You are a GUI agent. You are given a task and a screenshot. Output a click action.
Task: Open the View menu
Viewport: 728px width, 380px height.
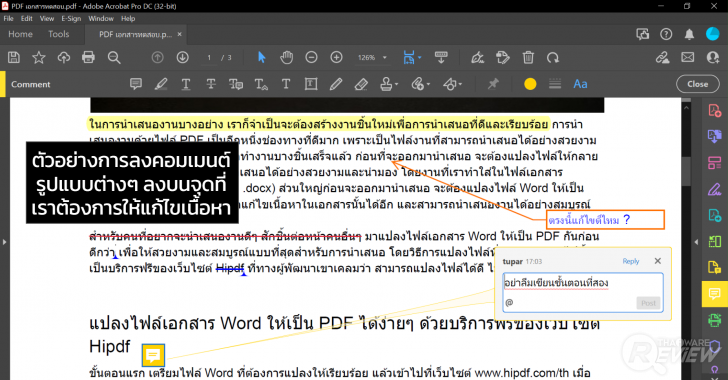pyautogui.click(x=47, y=19)
